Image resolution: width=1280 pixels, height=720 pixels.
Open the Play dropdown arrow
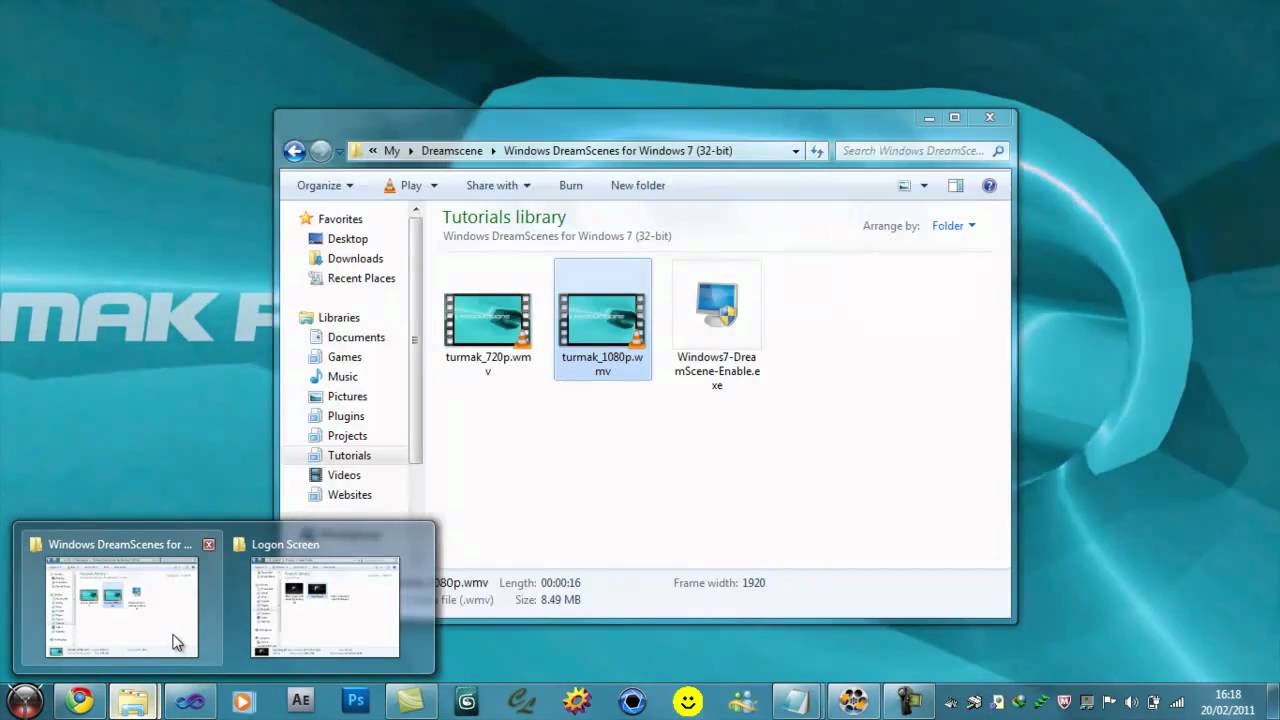pyautogui.click(x=434, y=185)
